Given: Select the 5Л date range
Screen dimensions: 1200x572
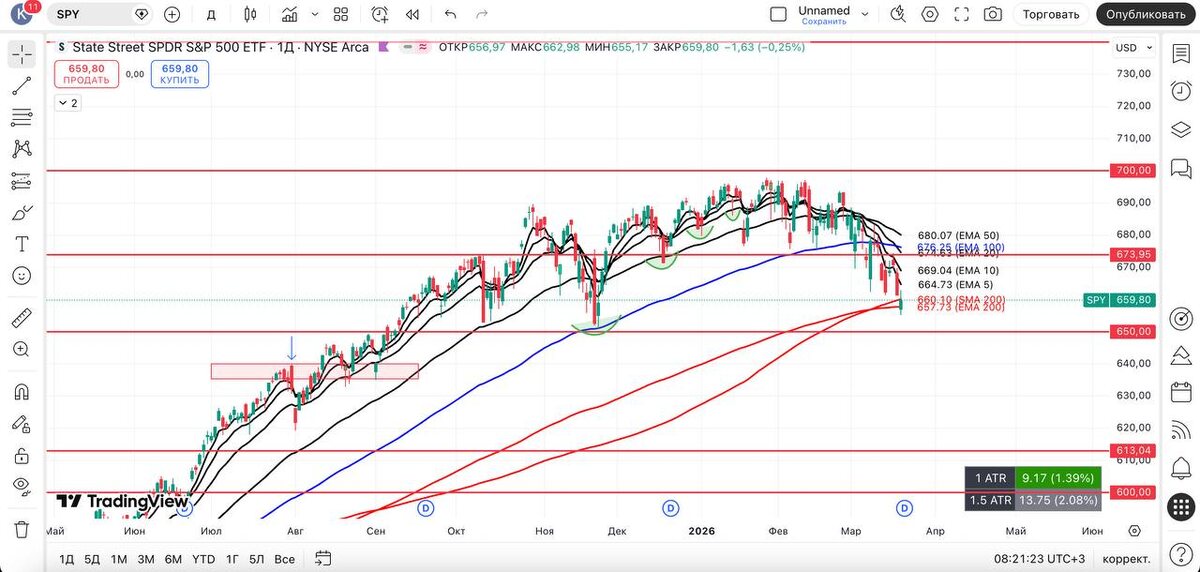Looking at the screenshot, I should click(x=257, y=558).
